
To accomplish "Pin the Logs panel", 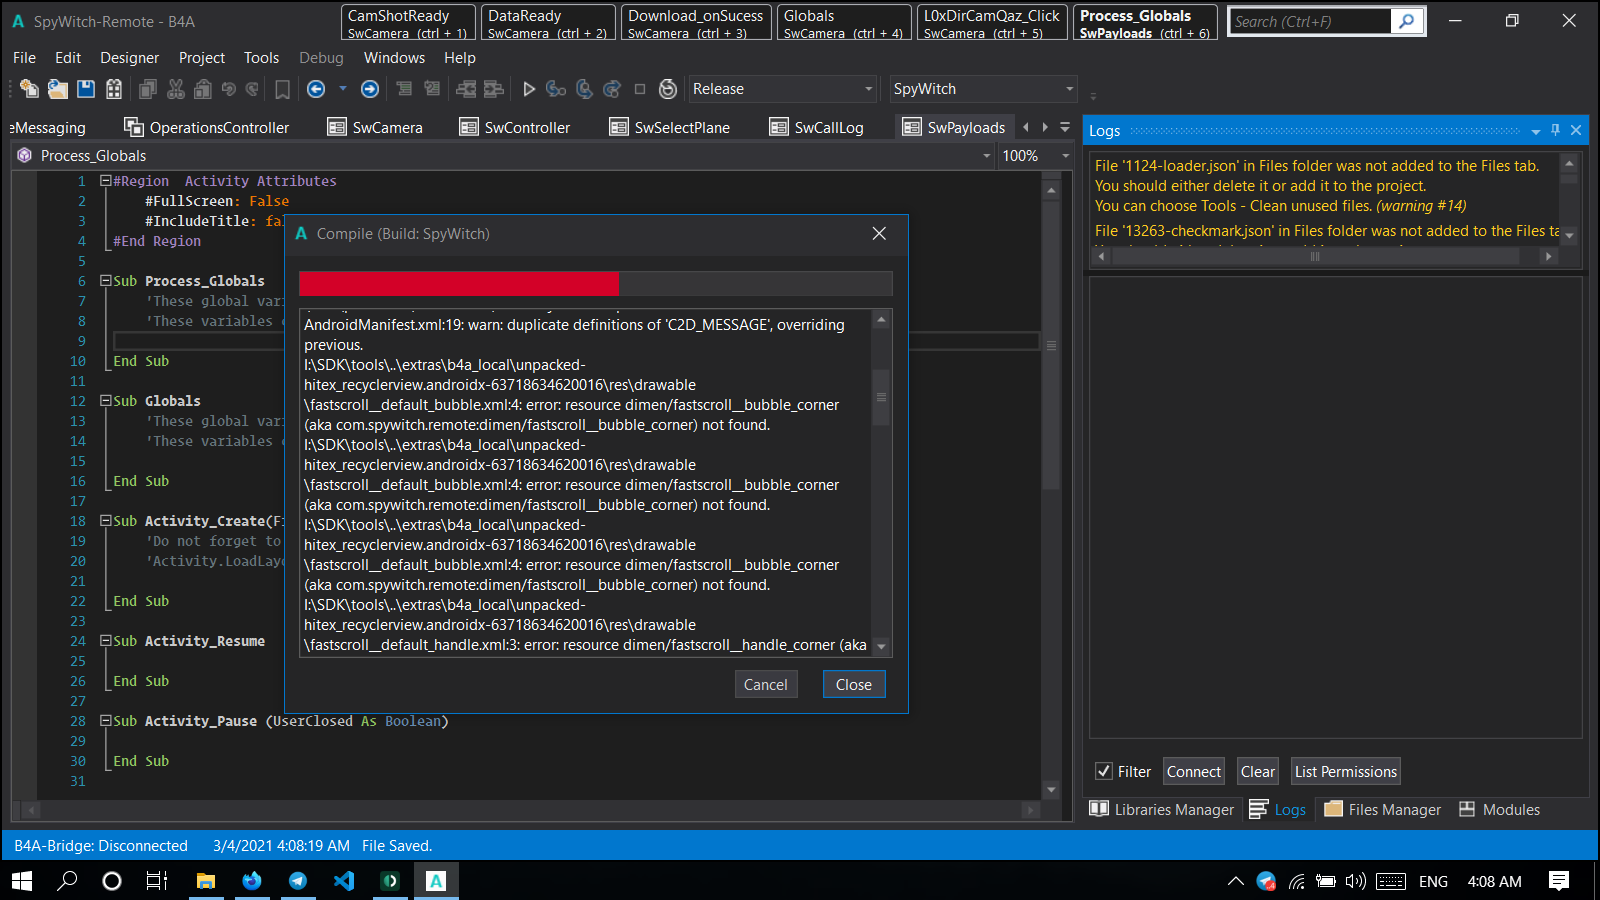I will (1554, 130).
